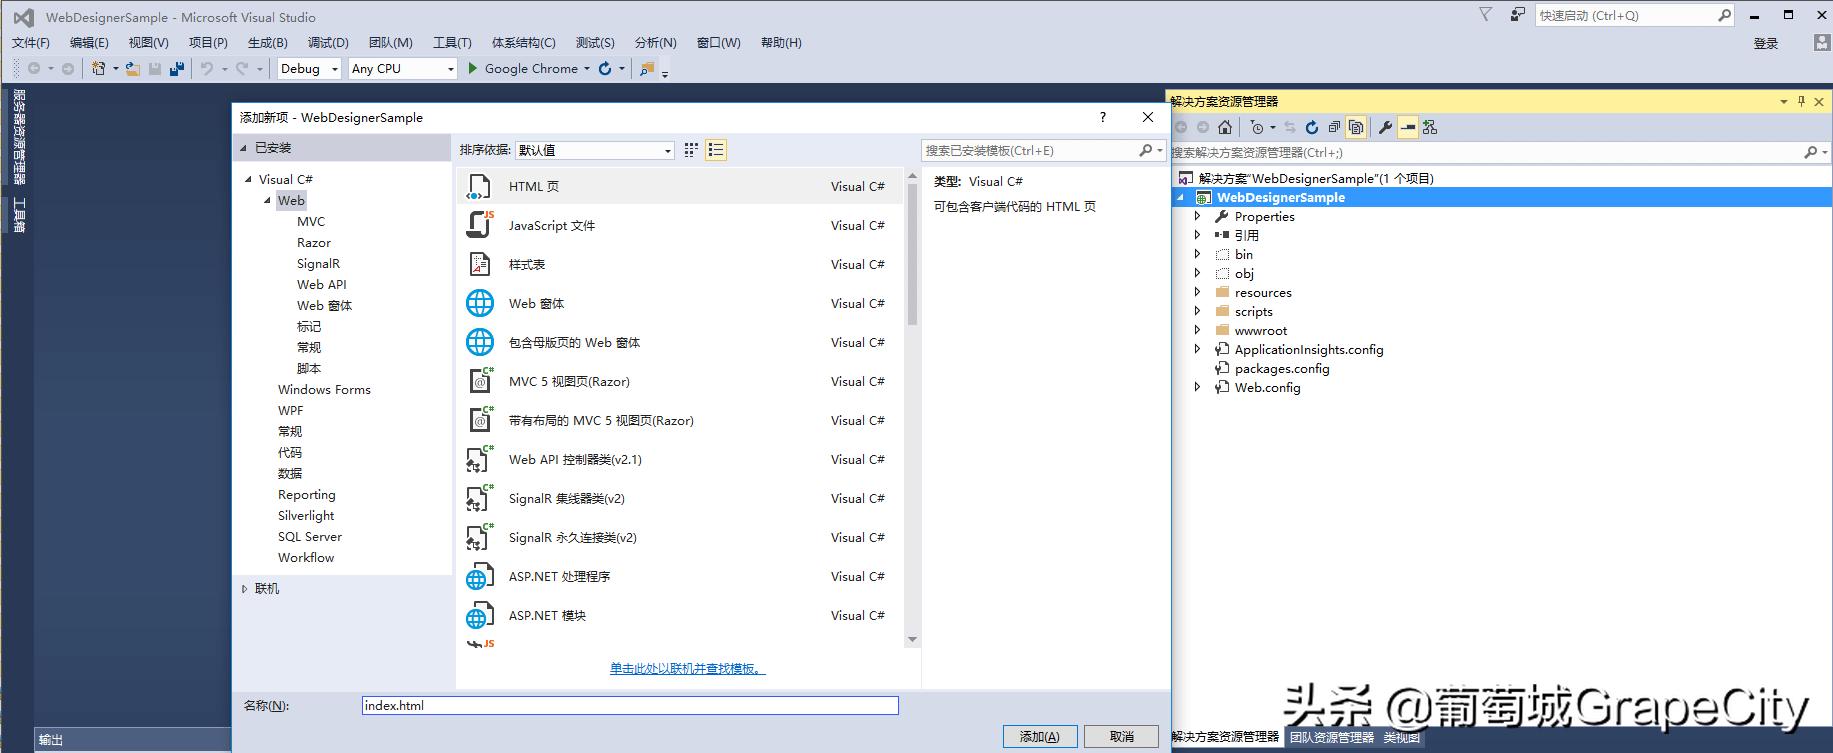Open Properties via the wrench icon
Screen dimensions: 1833x753
coord(1385,127)
